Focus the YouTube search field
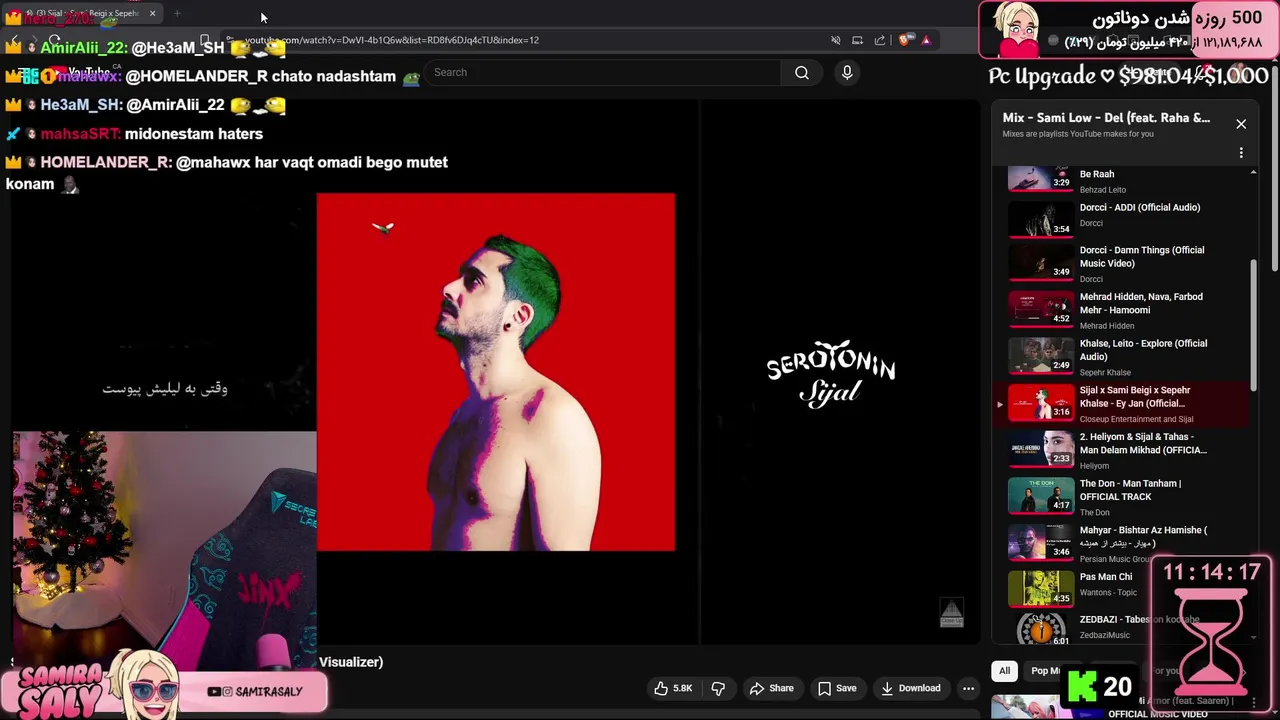 pos(603,72)
